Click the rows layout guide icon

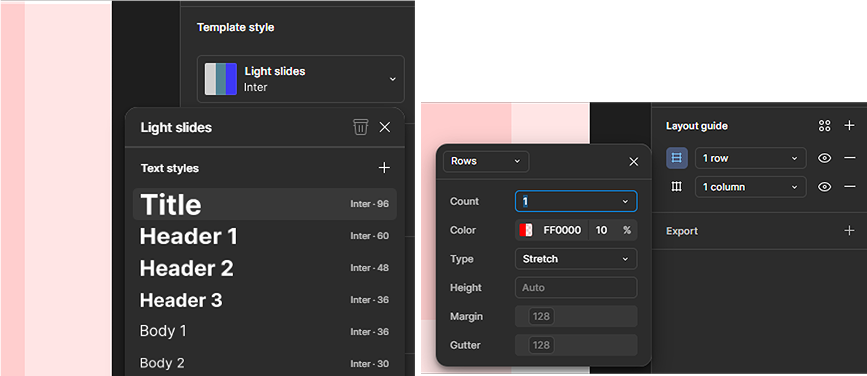677,158
